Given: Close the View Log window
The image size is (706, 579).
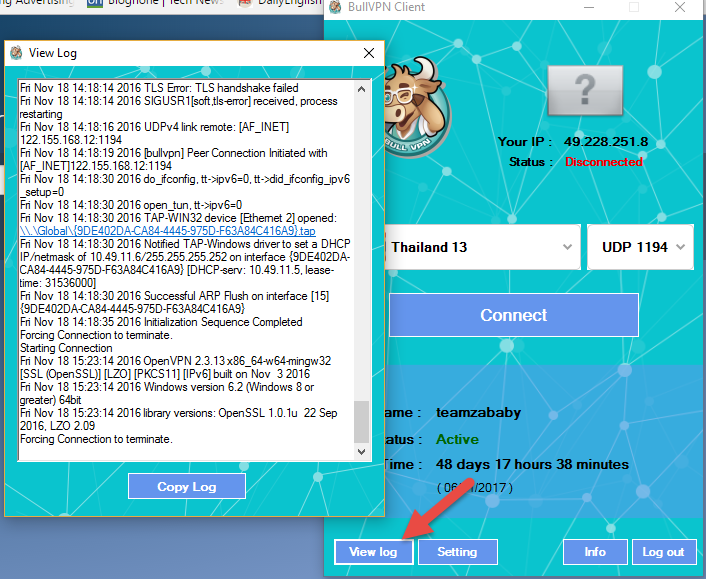Looking at the screenshot, I should (x=369, y=53).
